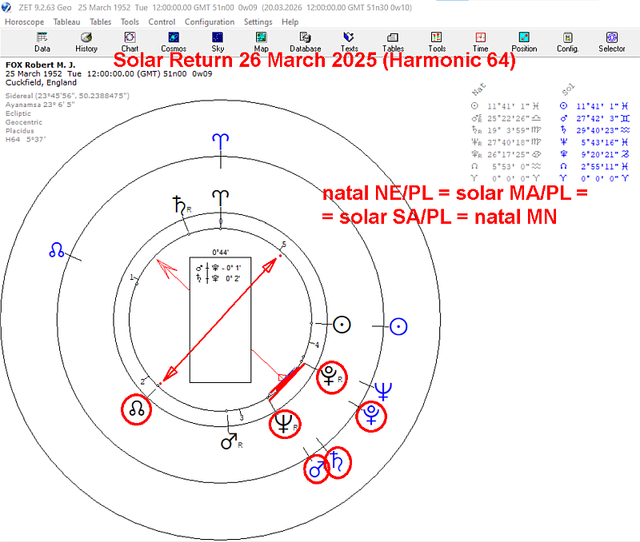This screenshot has width=640, height=542.
Task: Click the black Aries point glyph
Action: (x=220, y=198)
